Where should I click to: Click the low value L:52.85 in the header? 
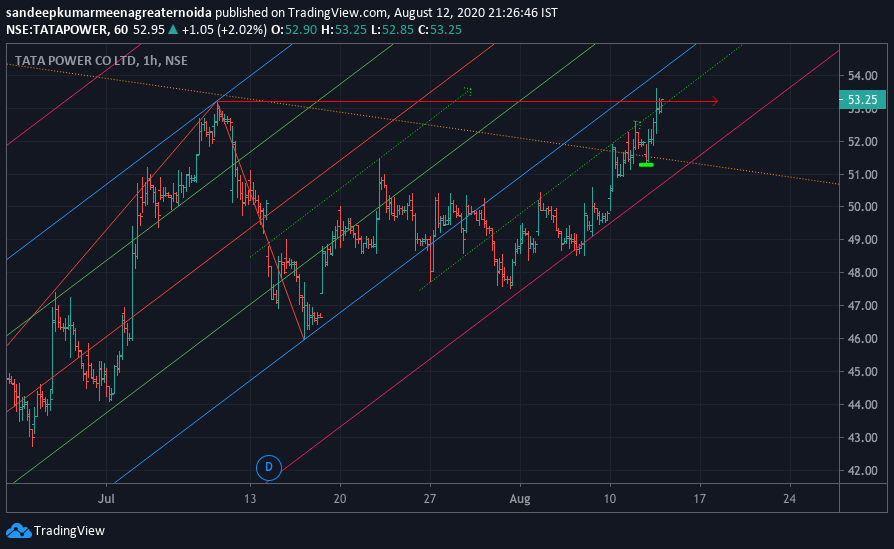[x=392, y=30]
